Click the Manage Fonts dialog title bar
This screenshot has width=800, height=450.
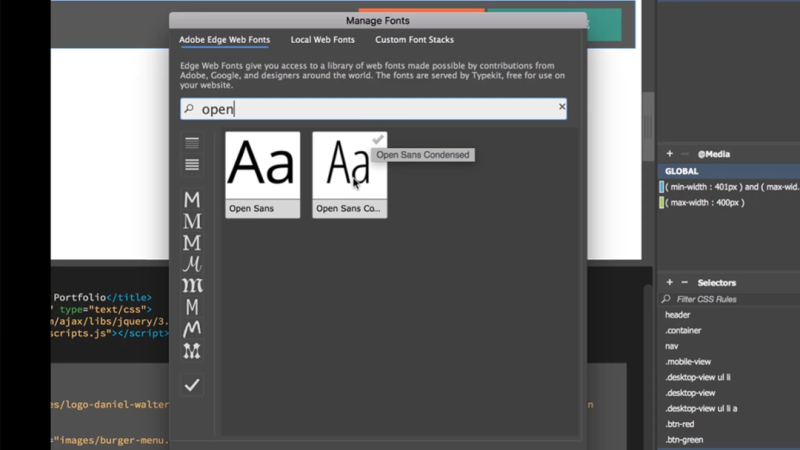pyautogui.click(x=378, y=21)
